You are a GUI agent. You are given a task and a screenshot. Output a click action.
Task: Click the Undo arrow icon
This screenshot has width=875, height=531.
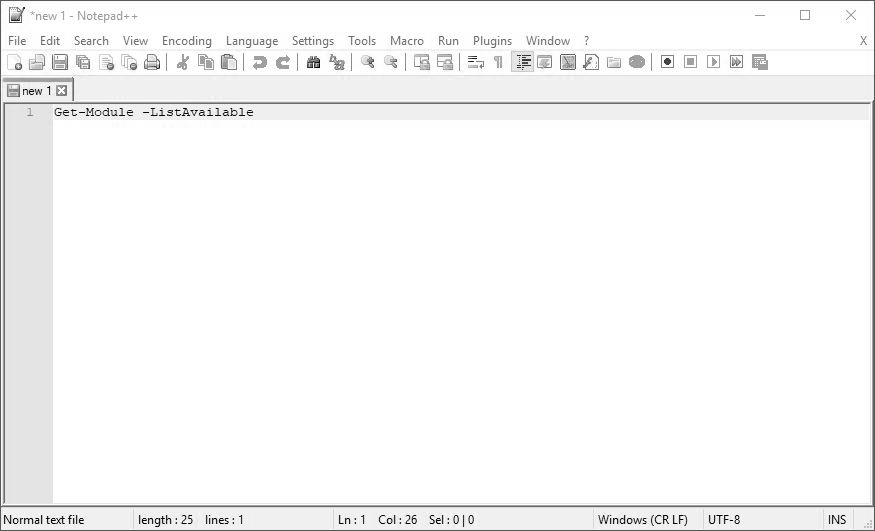(x=260, y=62)
